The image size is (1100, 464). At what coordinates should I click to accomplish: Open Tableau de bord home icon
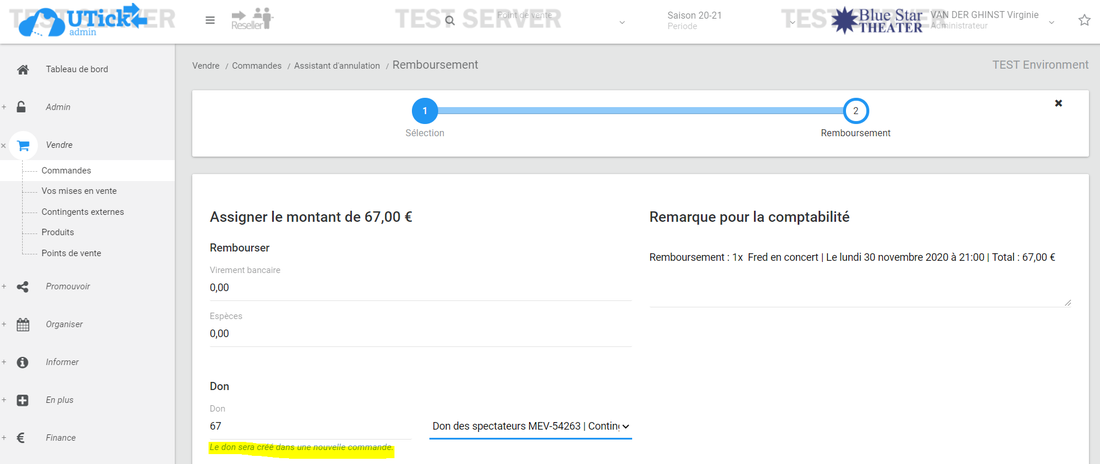(x=23, y=69)
